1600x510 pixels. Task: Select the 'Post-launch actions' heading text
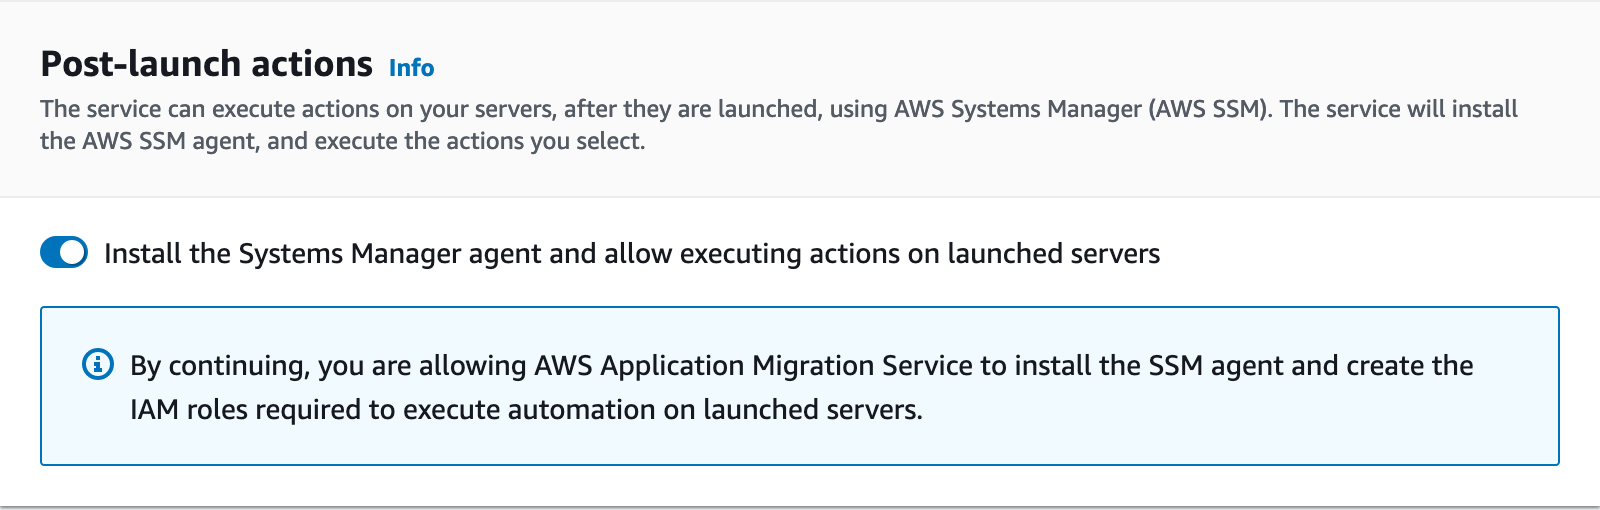click(x=207, y=64)
